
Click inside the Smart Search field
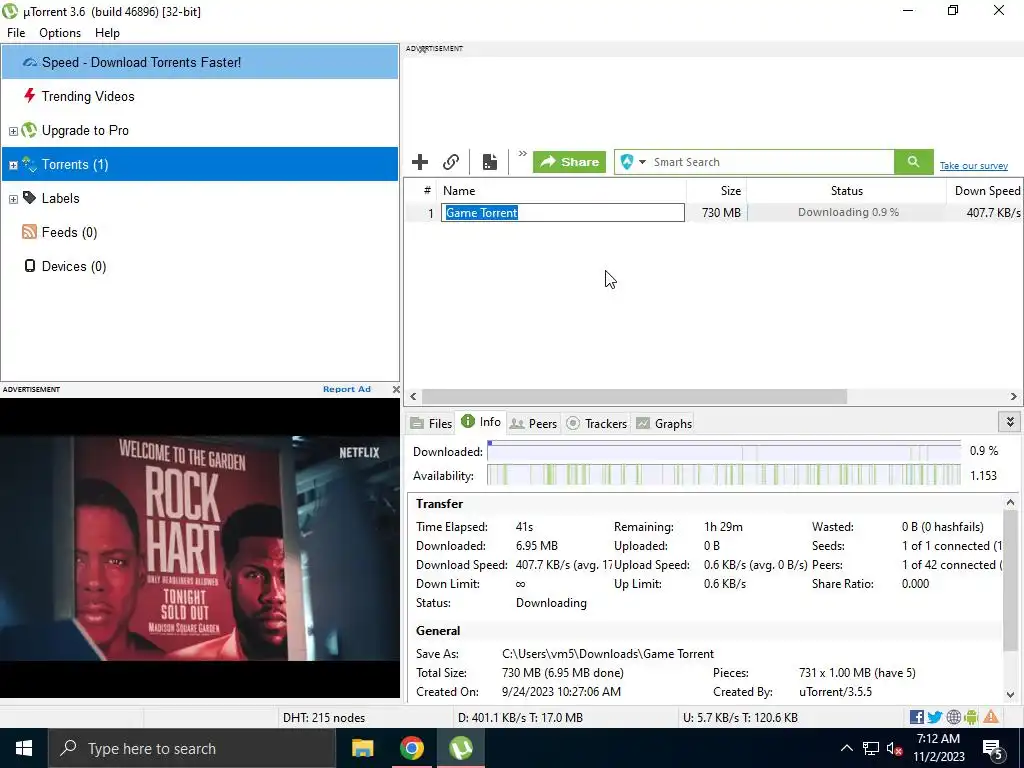point(771,162)
